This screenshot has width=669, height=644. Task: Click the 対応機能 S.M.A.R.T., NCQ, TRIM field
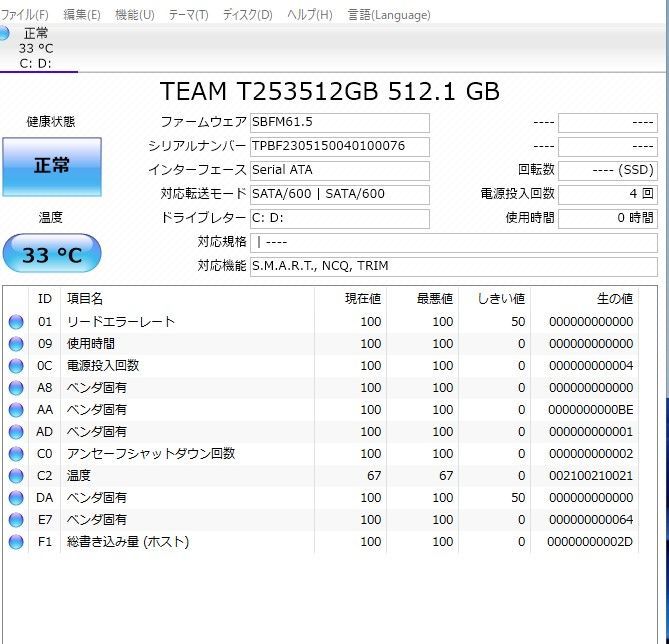(x=454, y=267)
